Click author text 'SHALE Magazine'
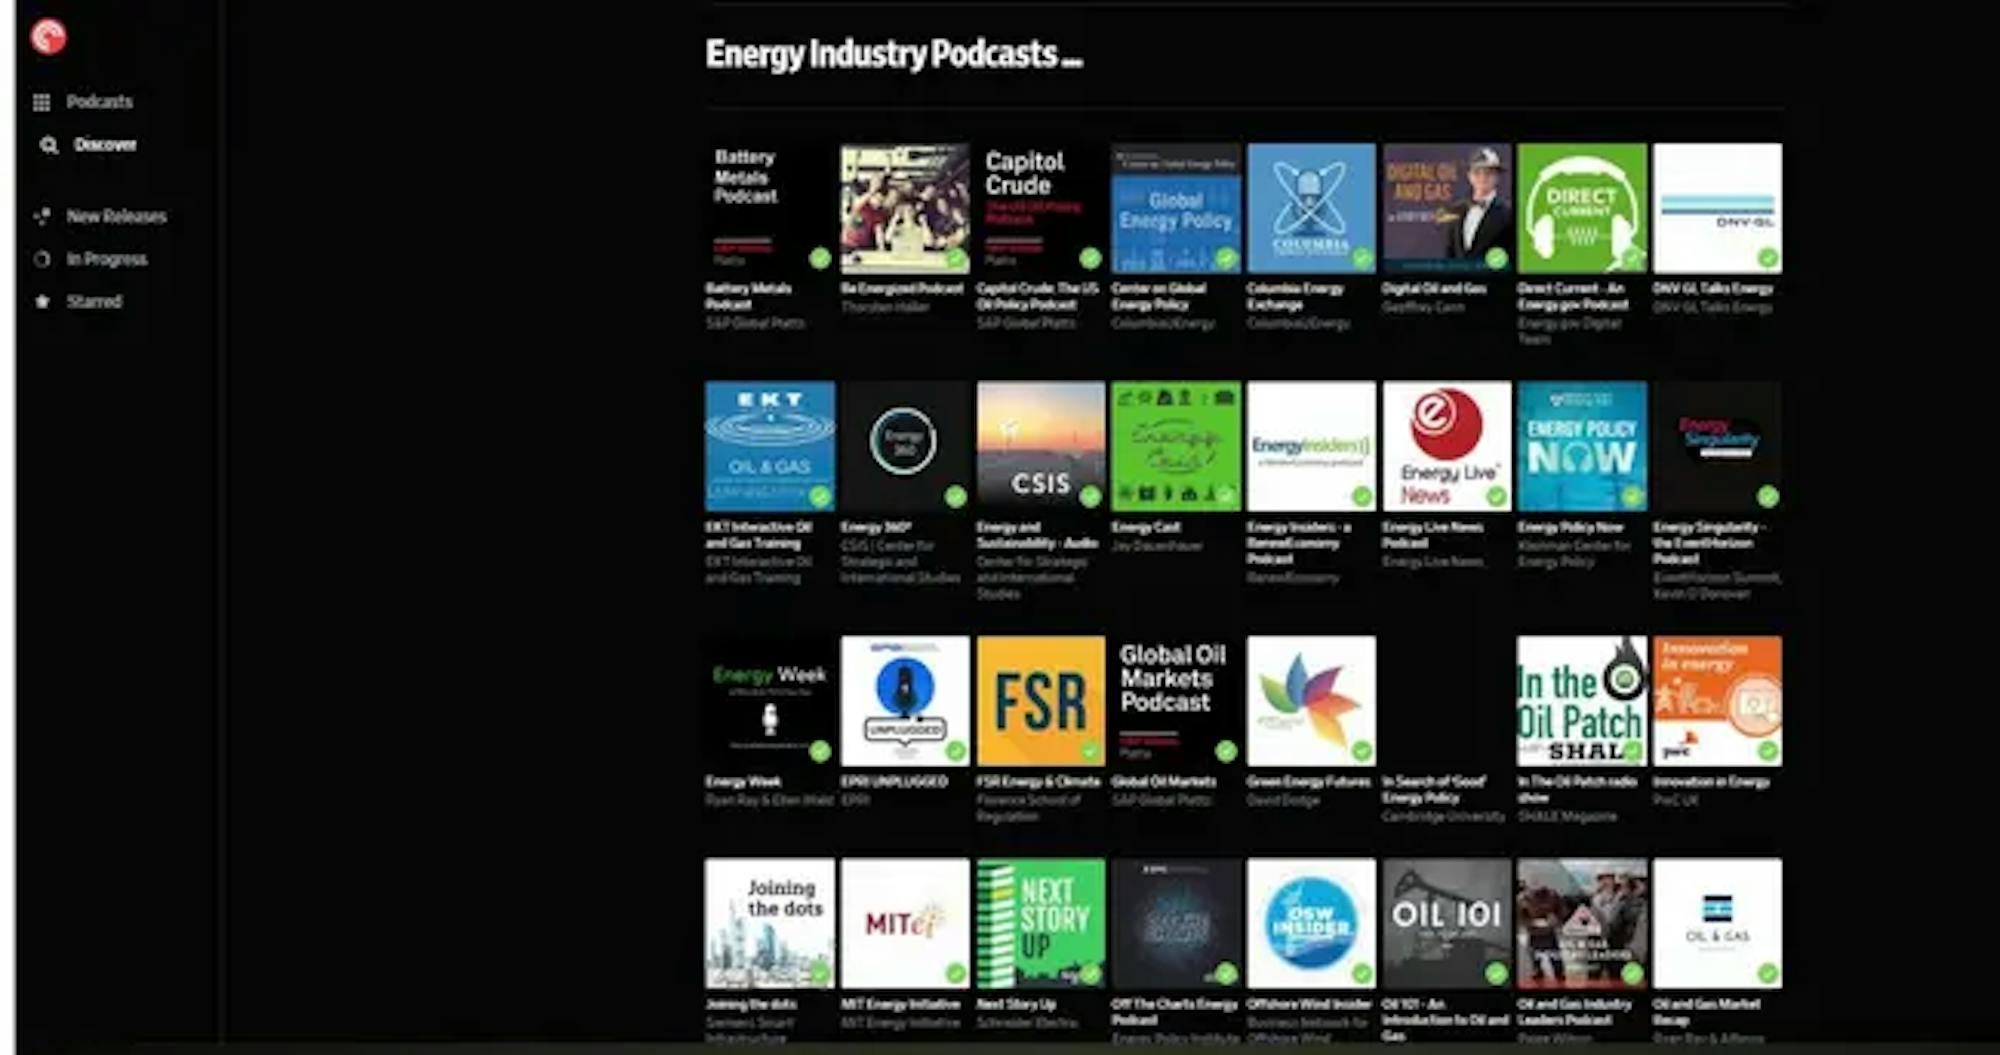The image size is (2000, 1055). coord(1567,817)
